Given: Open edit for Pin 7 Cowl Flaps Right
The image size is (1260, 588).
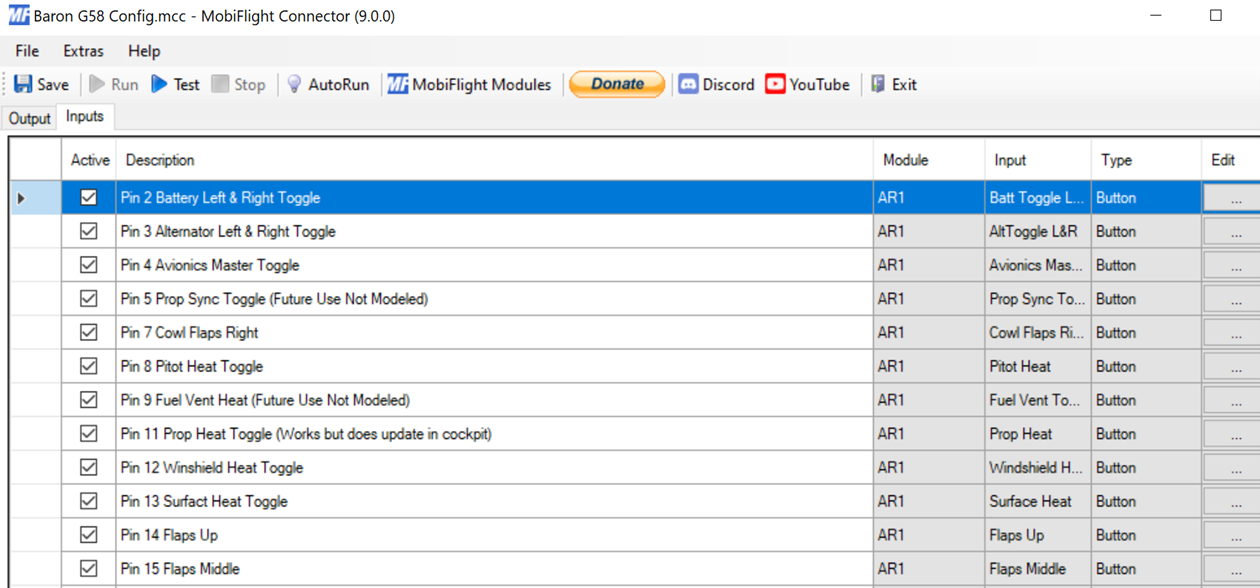Looking at the screenshot, I should point(1232,332).
